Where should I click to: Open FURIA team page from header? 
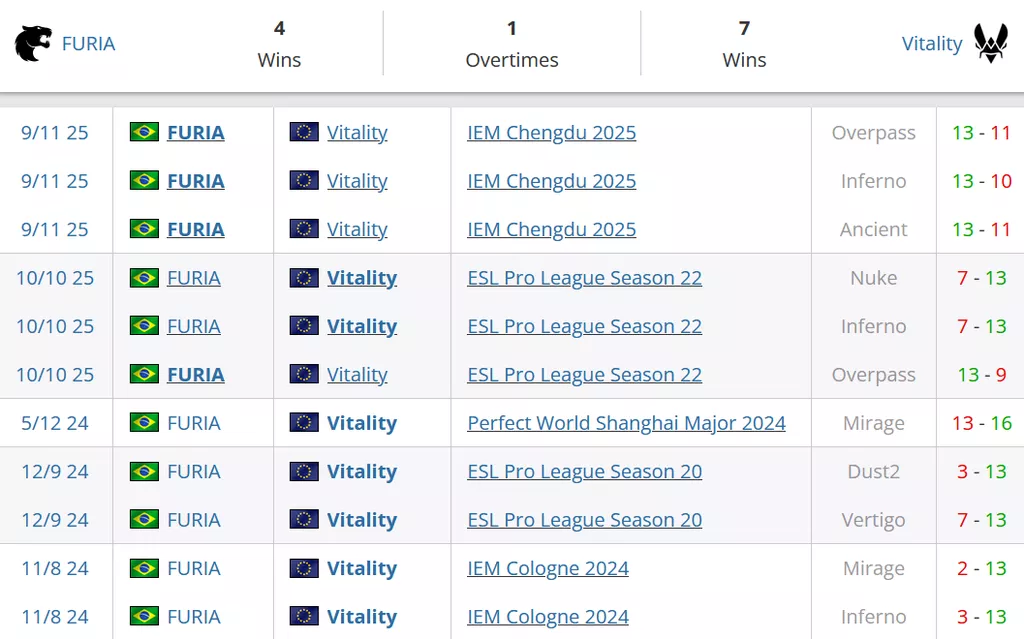[88, 44]
